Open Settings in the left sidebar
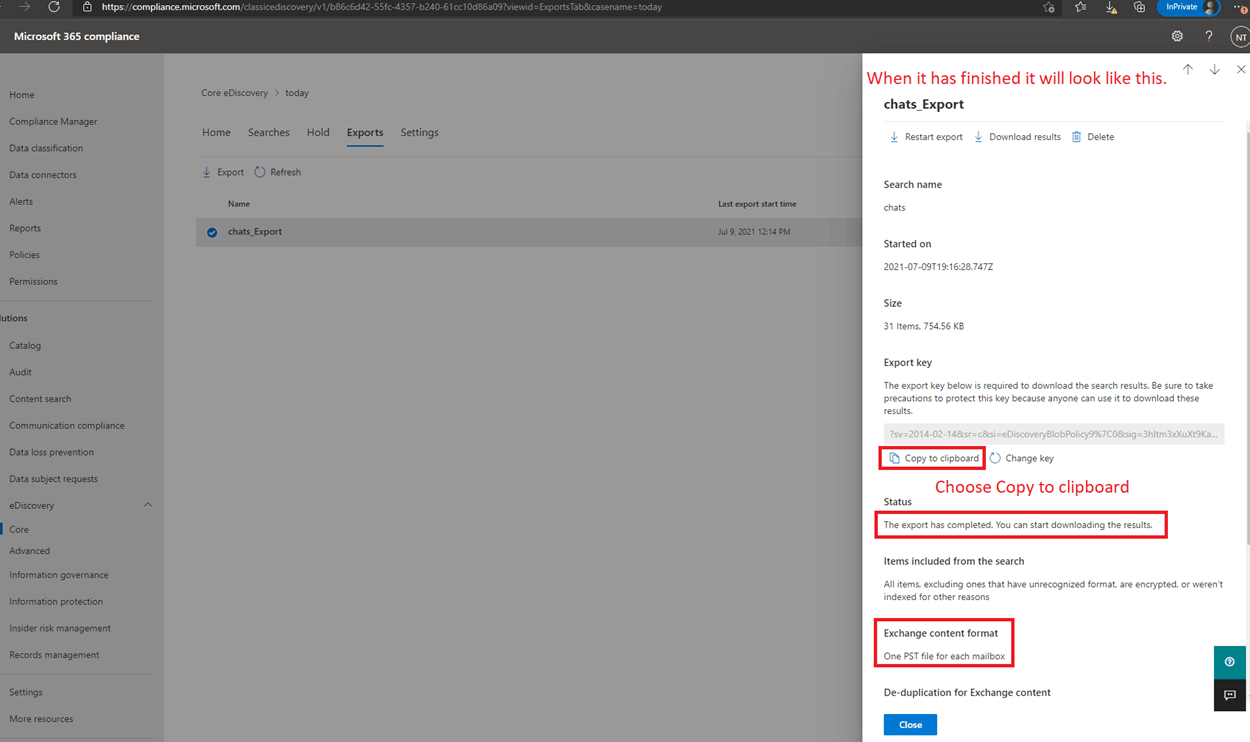 pos(26,692)
